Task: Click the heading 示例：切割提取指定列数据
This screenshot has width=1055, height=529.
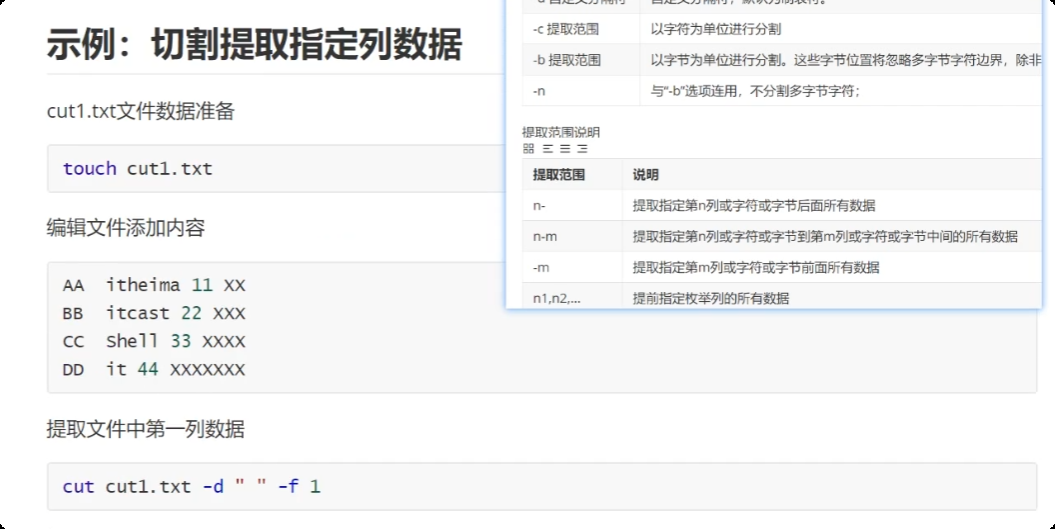Action: point(254,44)
